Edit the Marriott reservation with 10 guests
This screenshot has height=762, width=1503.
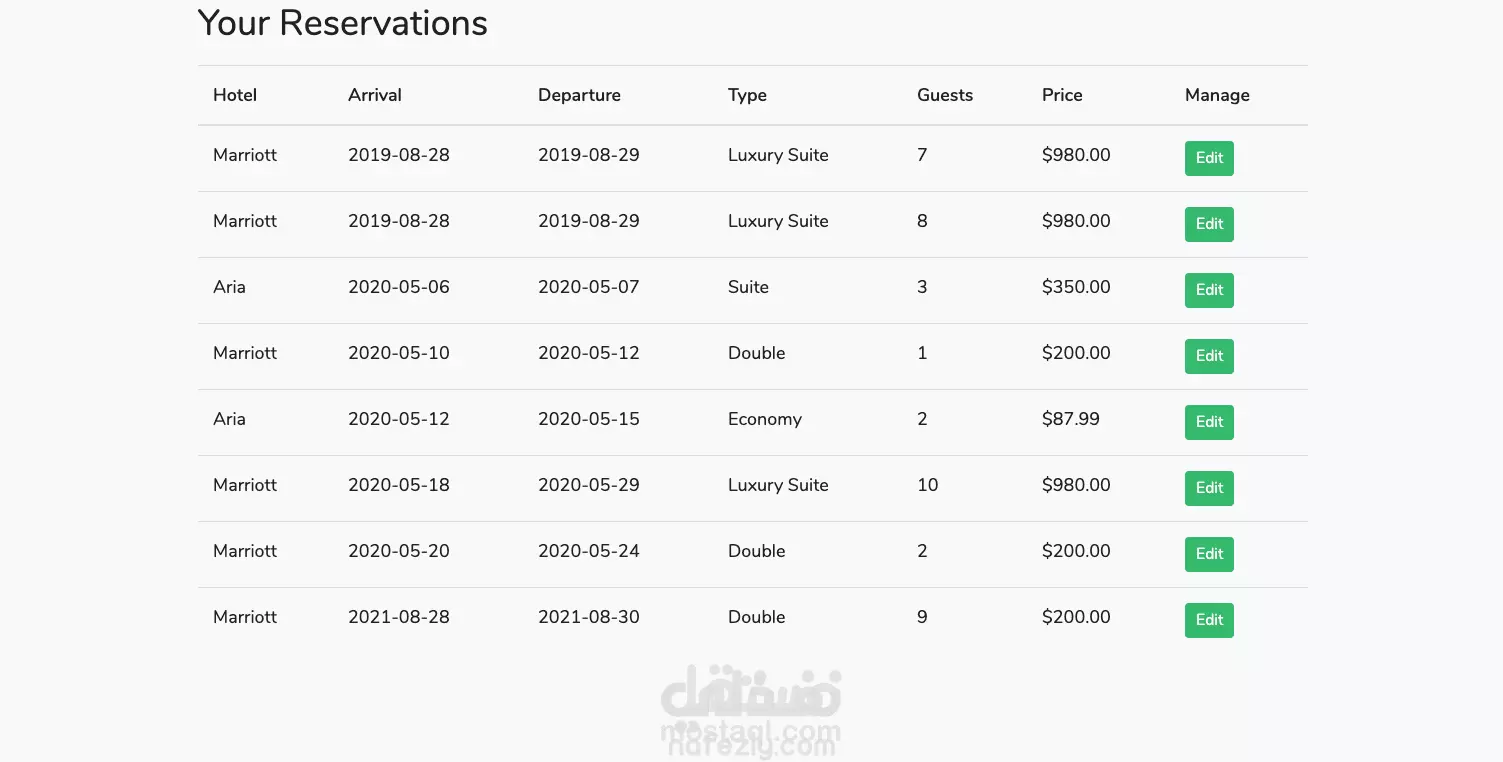pos(1209,488)
